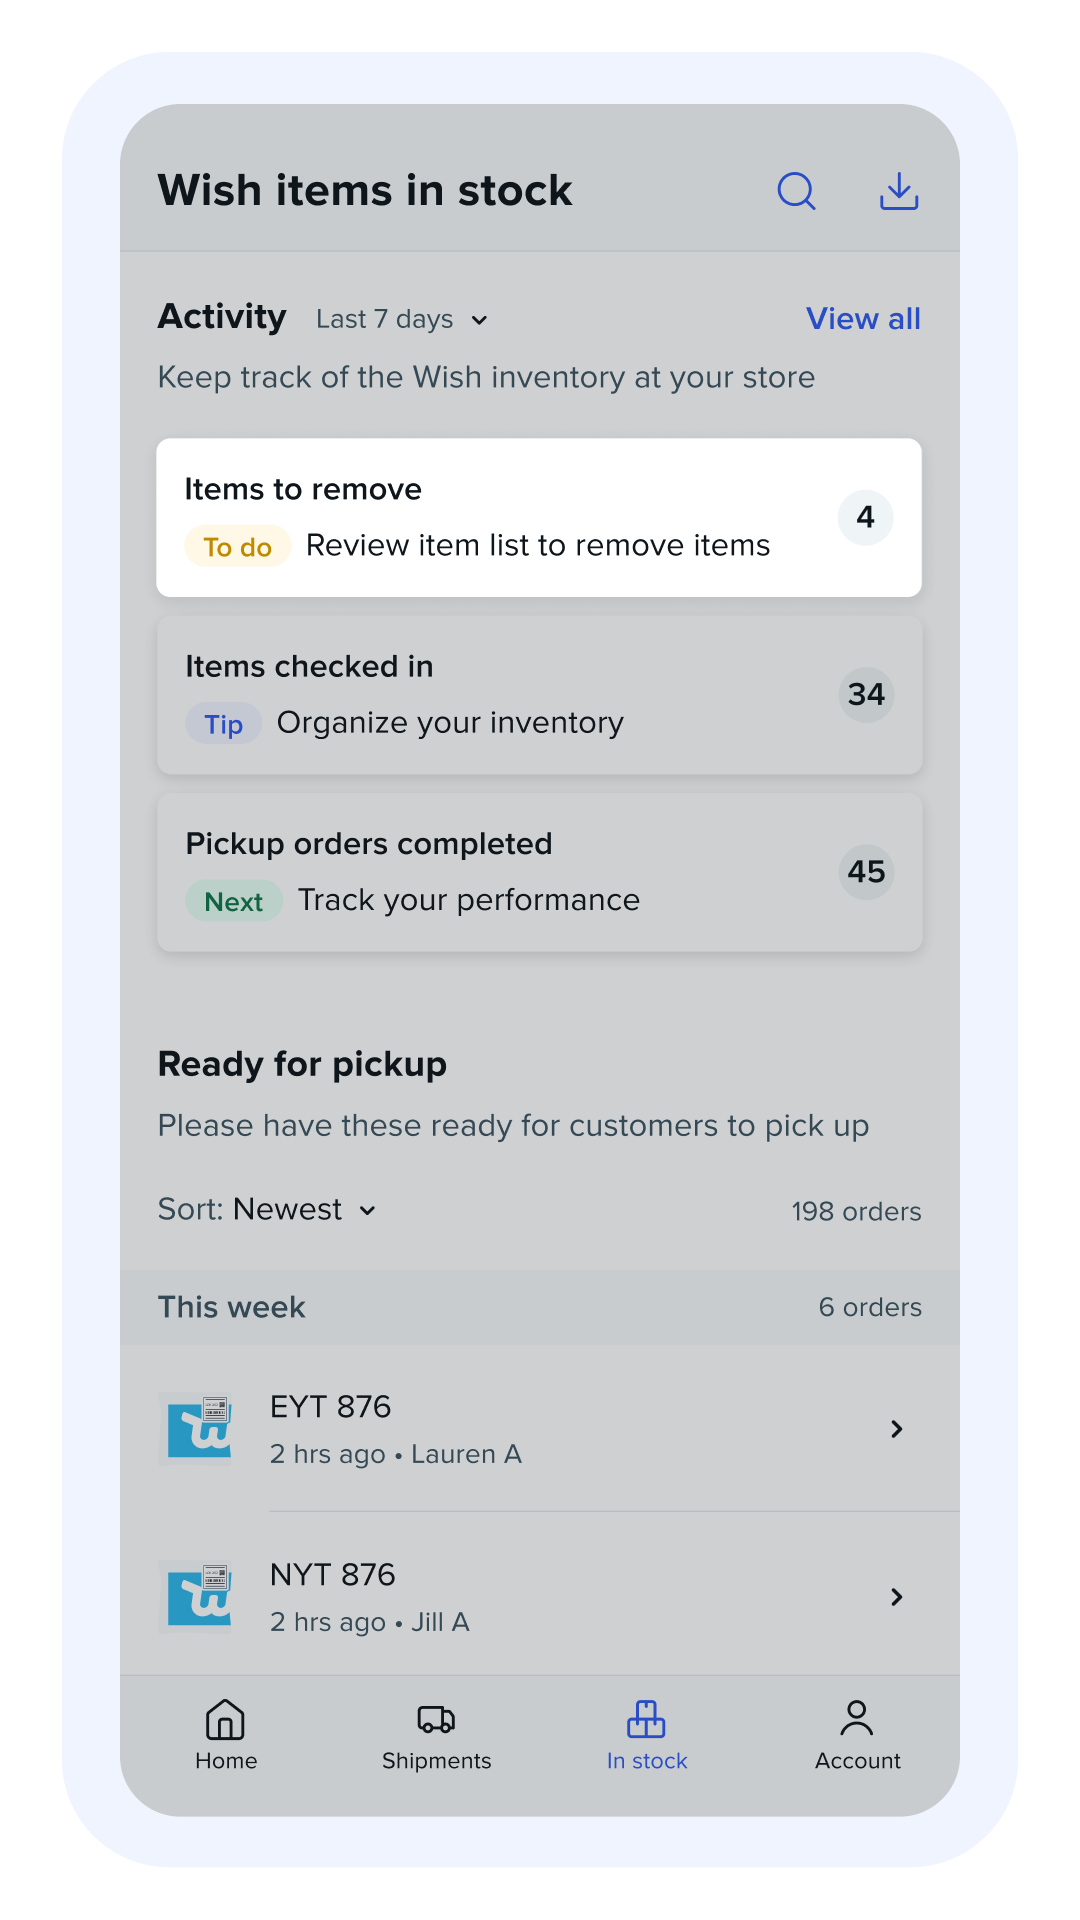Expand EYT 876 order chevron
Image resolution: width=1080 pixels, height=1920 pixels.
[x=897, y=1429]
